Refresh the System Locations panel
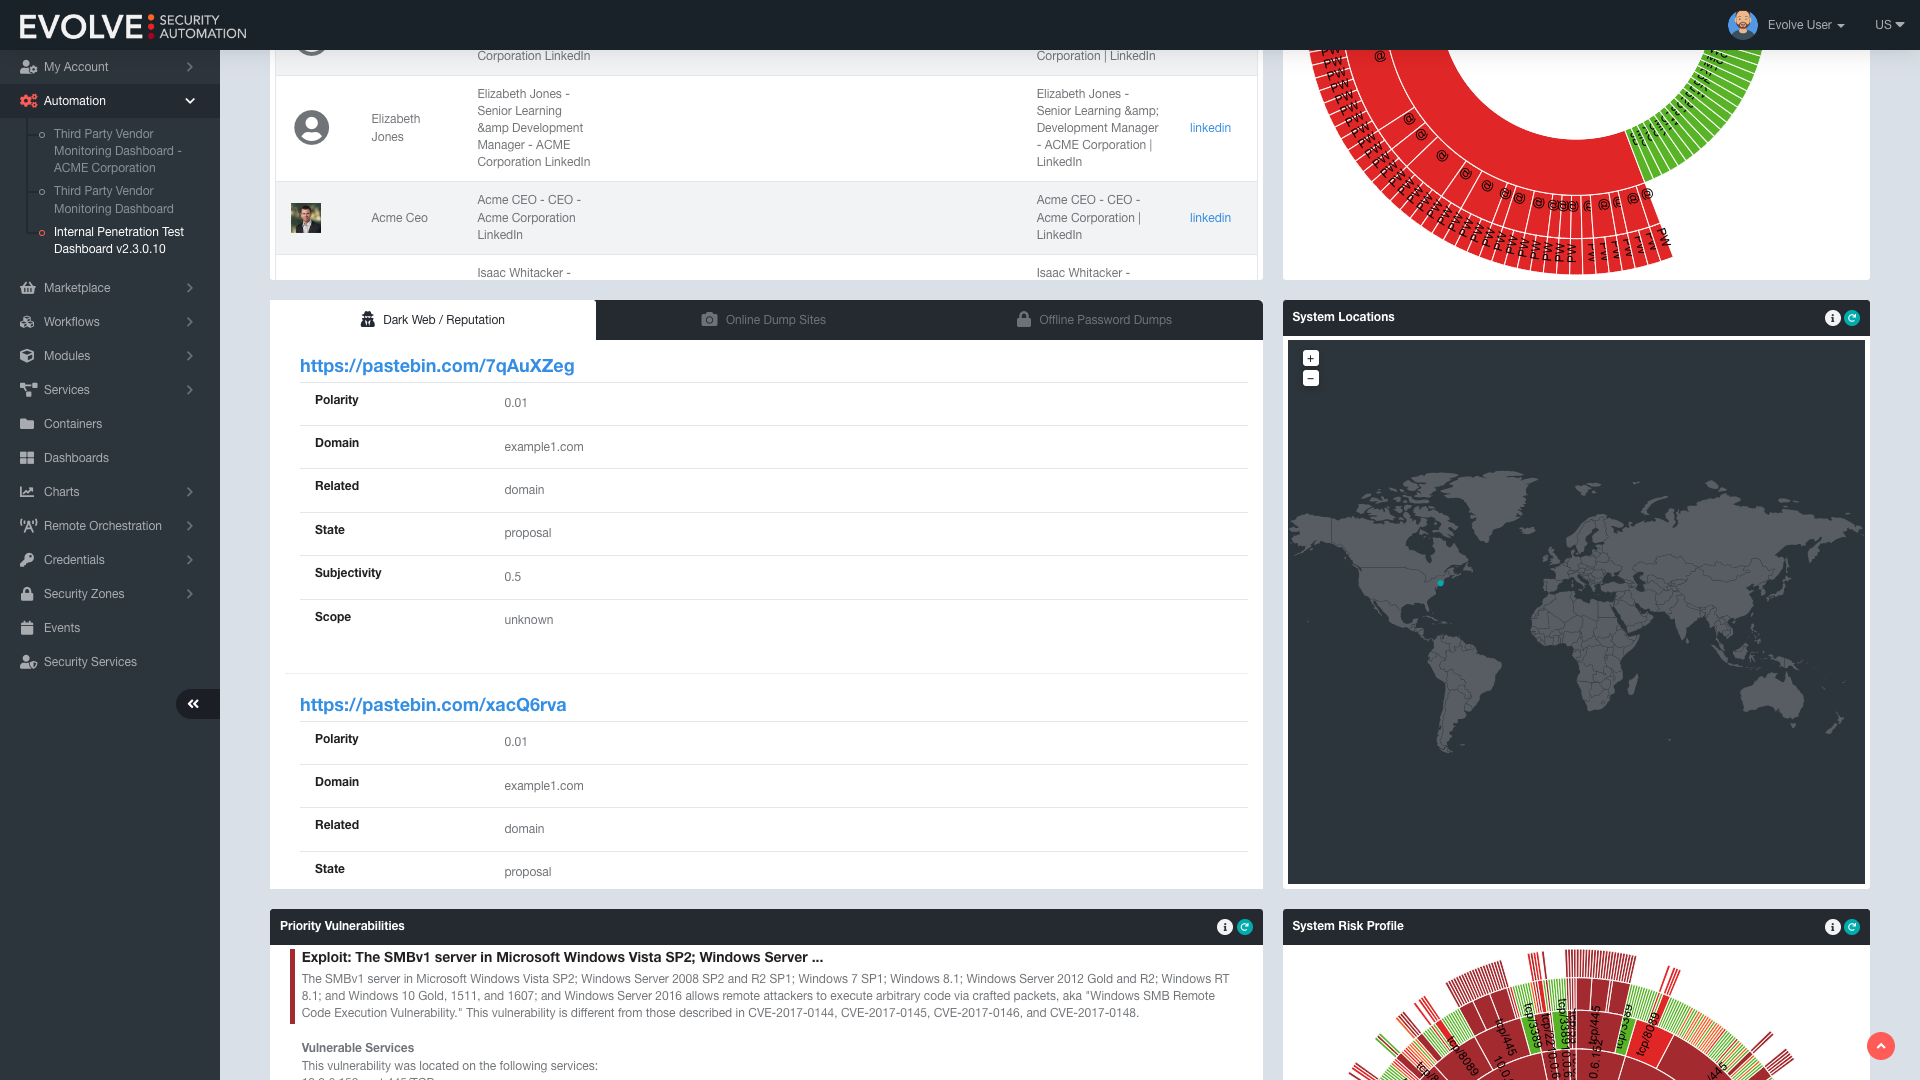Image resolution: width=1920 pixels, height=1080 pixels. pyautogui.click(x=1852, y=318)
